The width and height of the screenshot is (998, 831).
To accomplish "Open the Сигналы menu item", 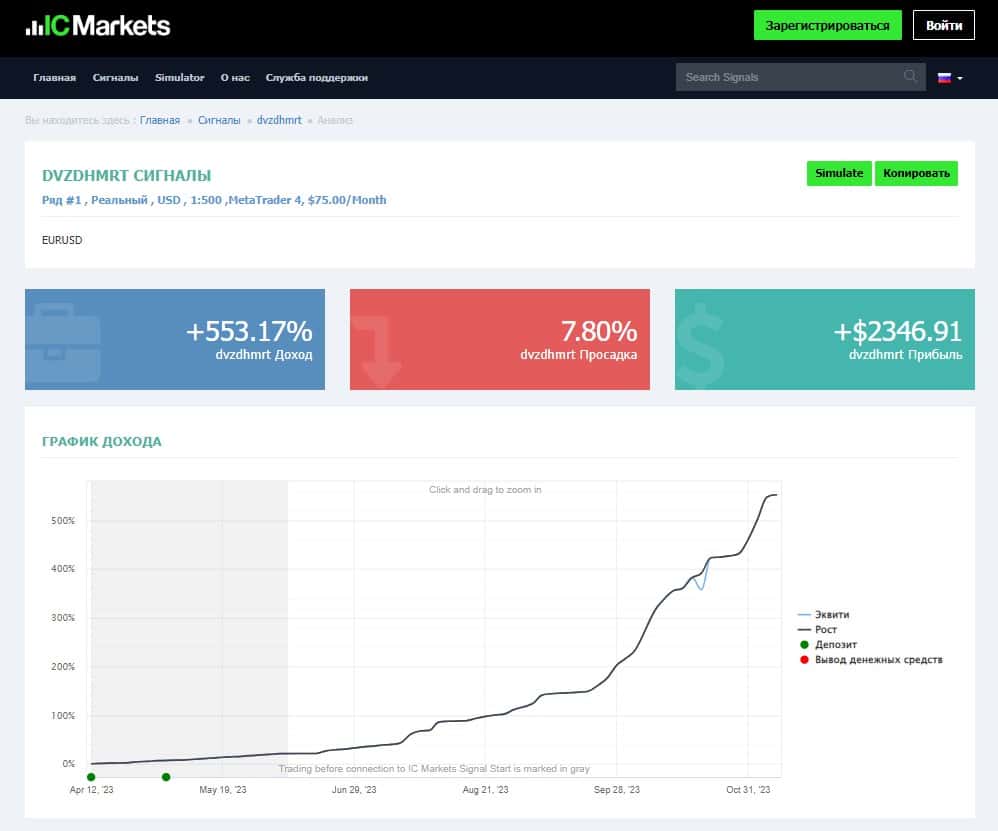I will click(115, 78).
